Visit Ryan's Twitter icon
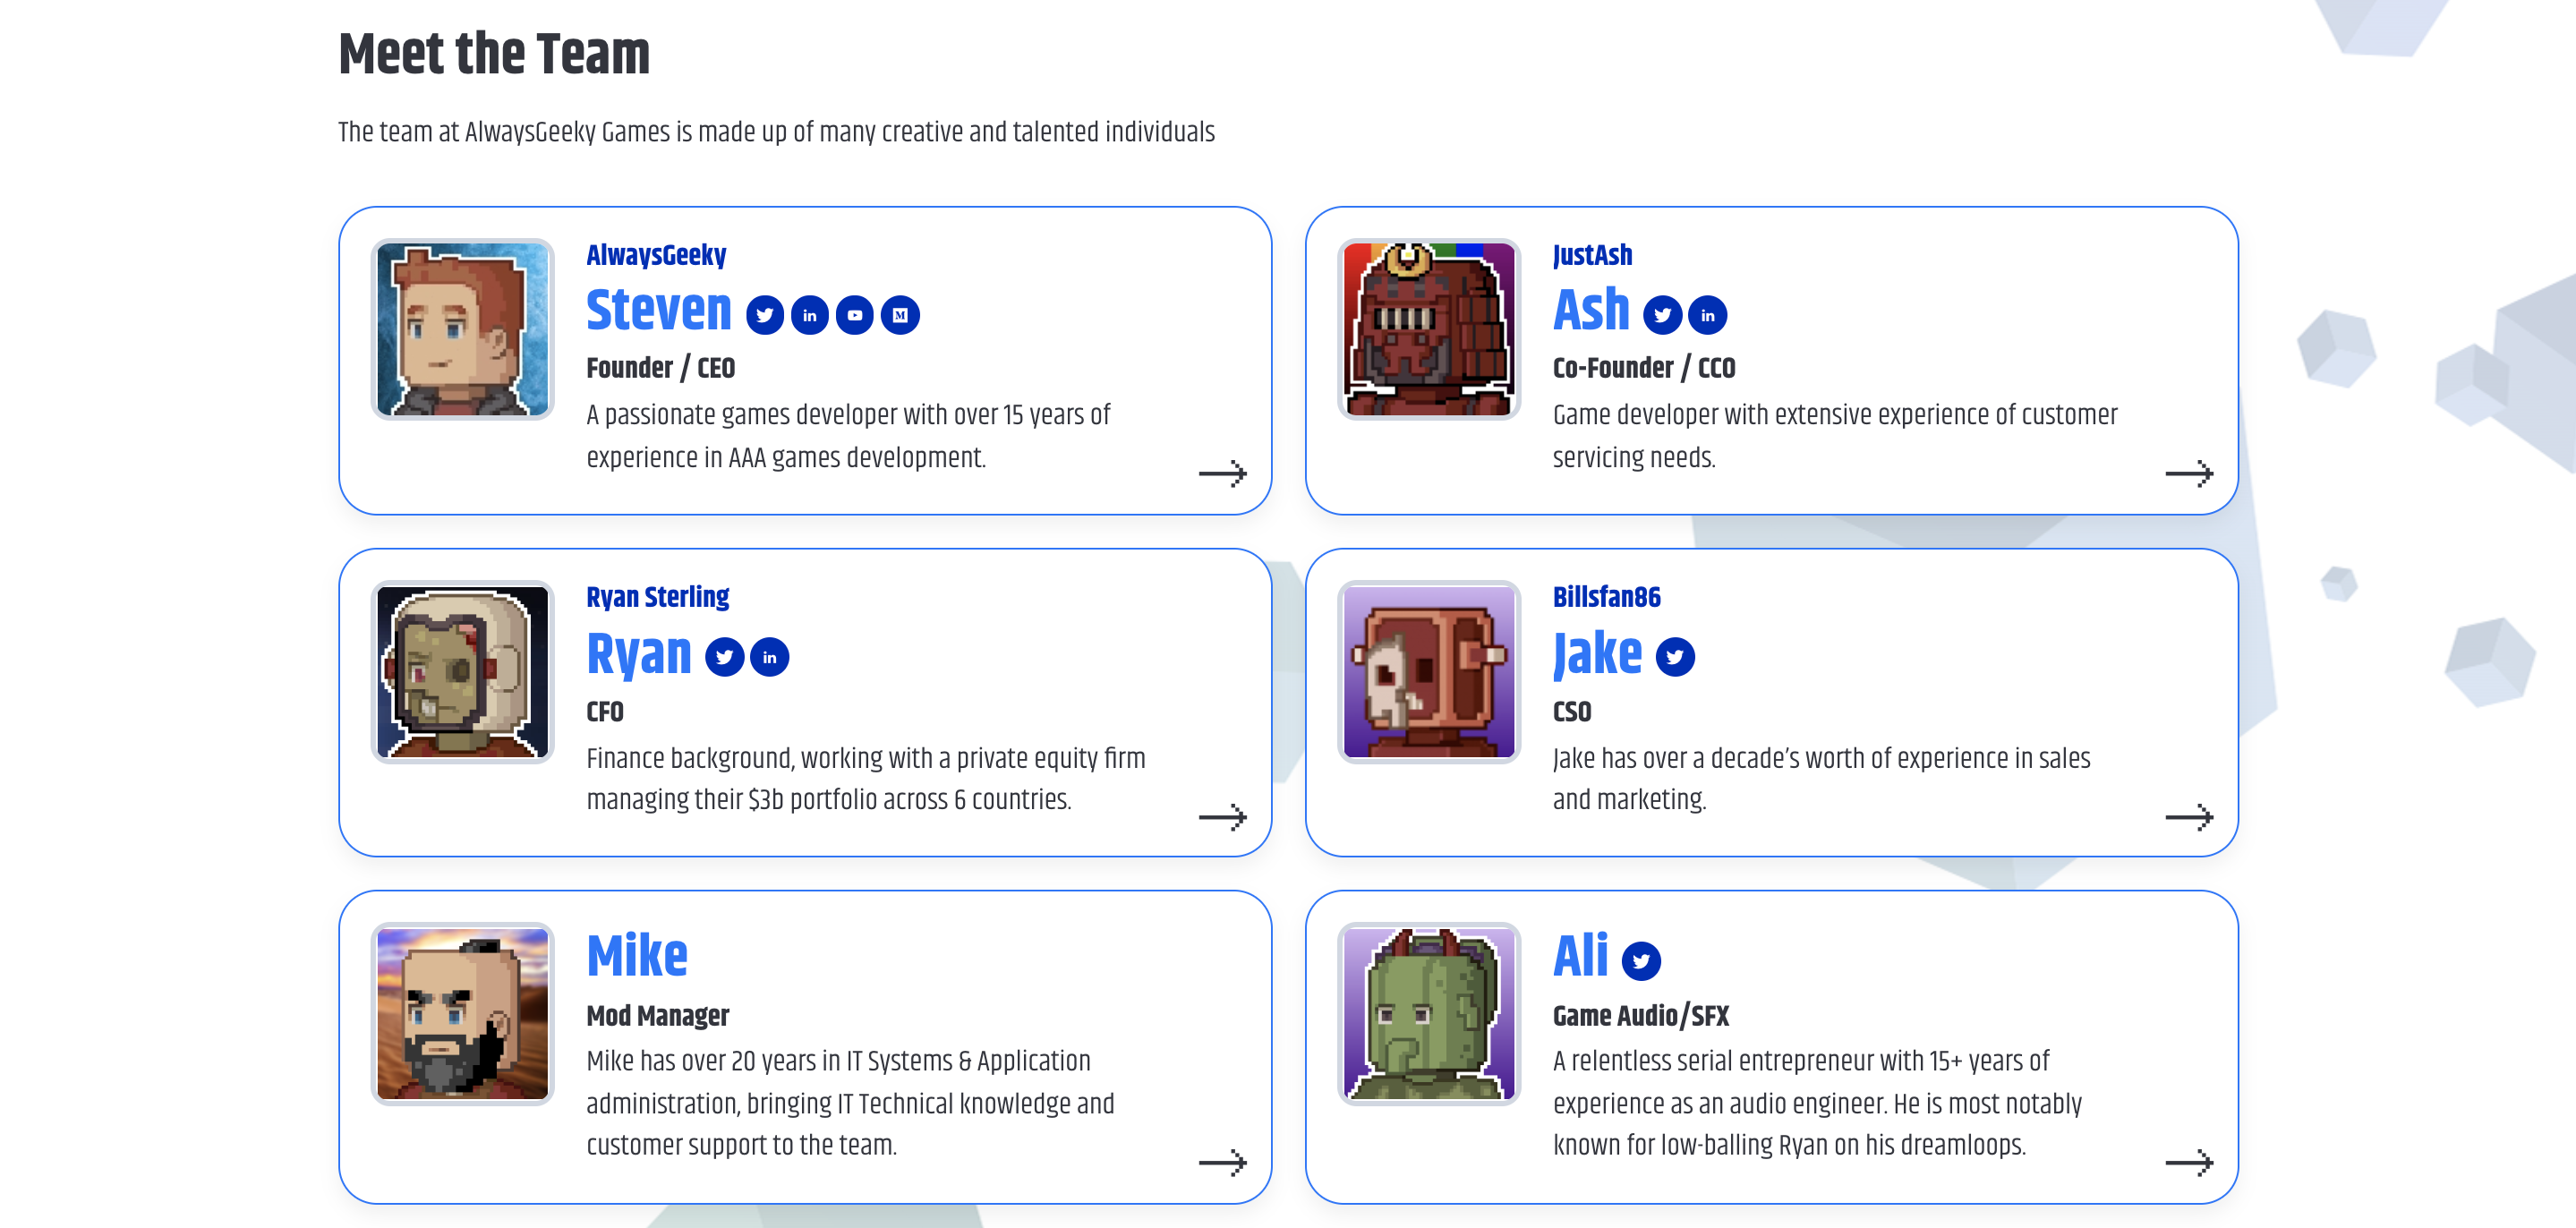 coord(724,657)
